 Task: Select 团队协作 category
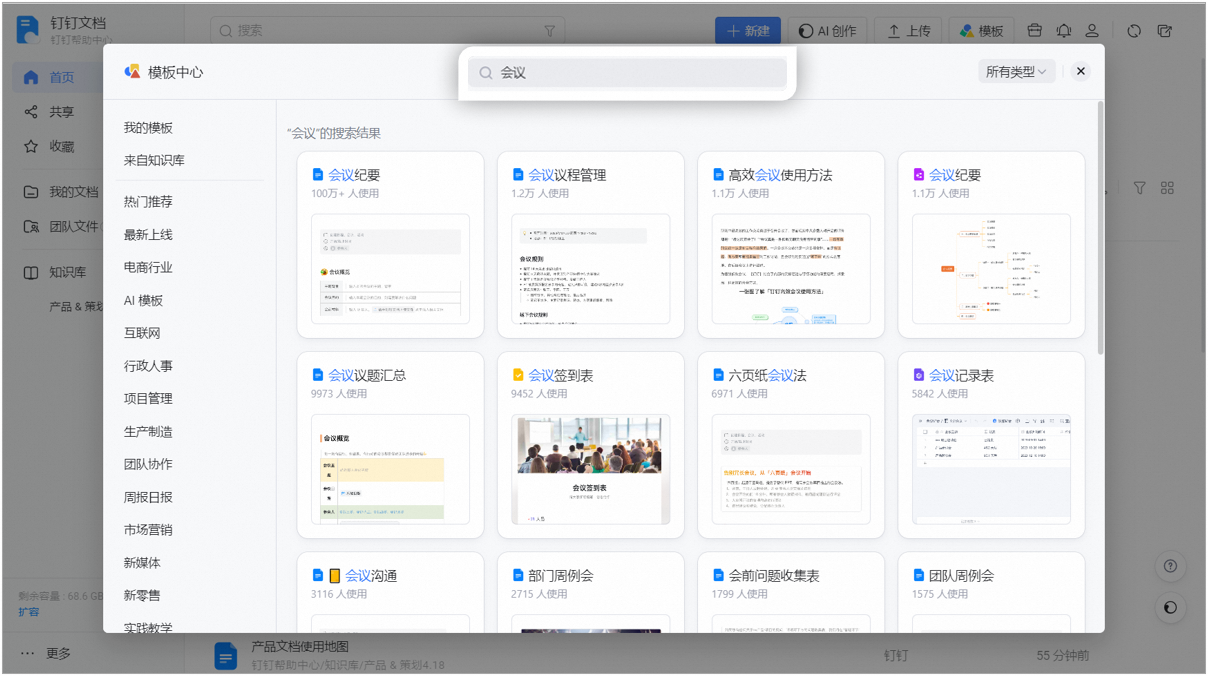(148, 465)
